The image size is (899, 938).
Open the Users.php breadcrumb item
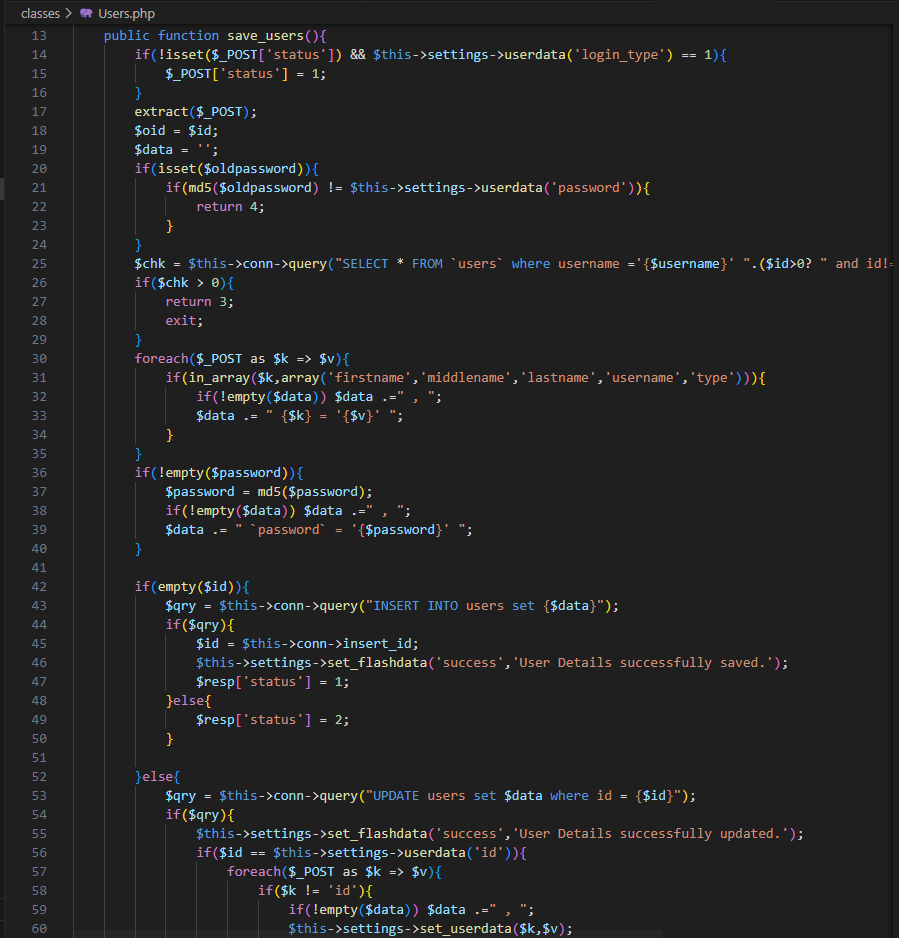[x=126, y=13]
